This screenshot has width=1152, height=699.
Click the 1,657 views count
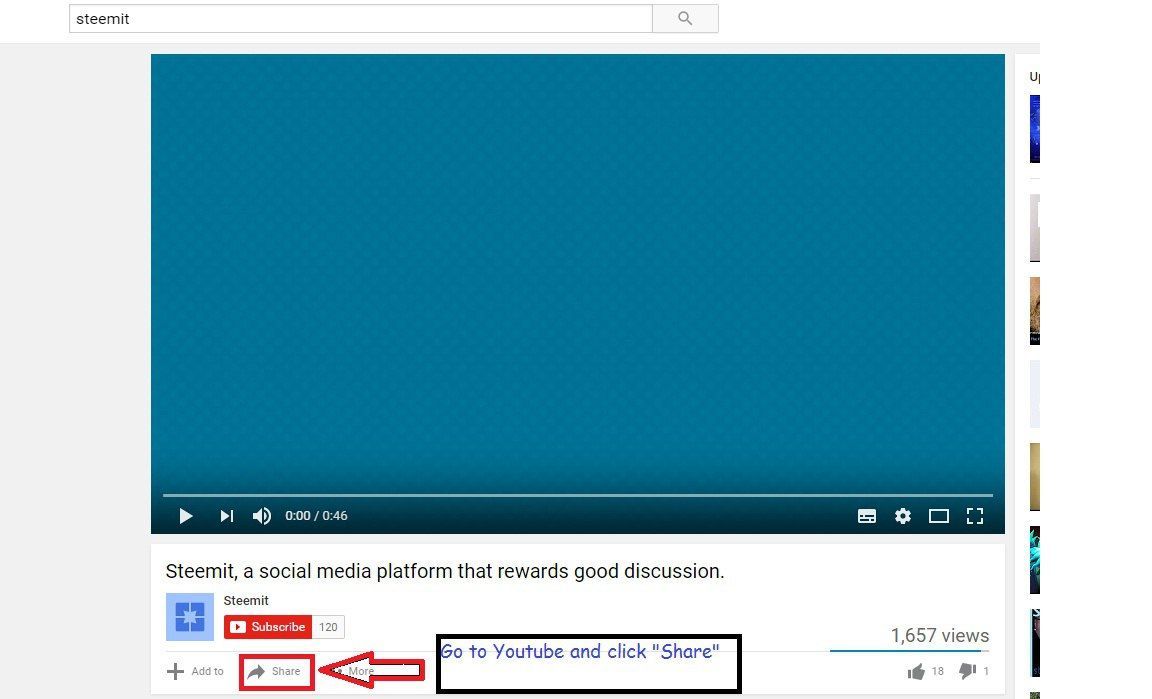(940, 636)
